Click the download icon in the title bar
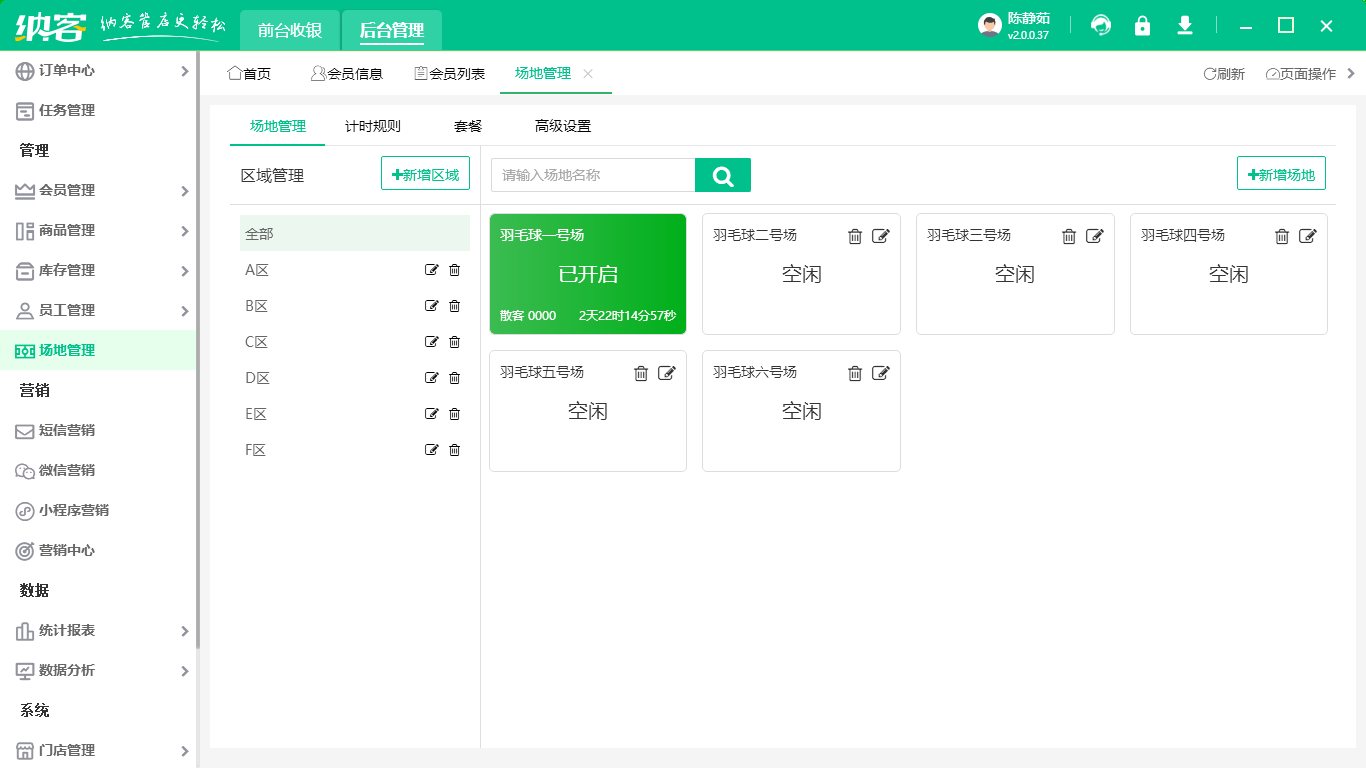This screenshot has height=768, width=1366. click(1184, 25)
